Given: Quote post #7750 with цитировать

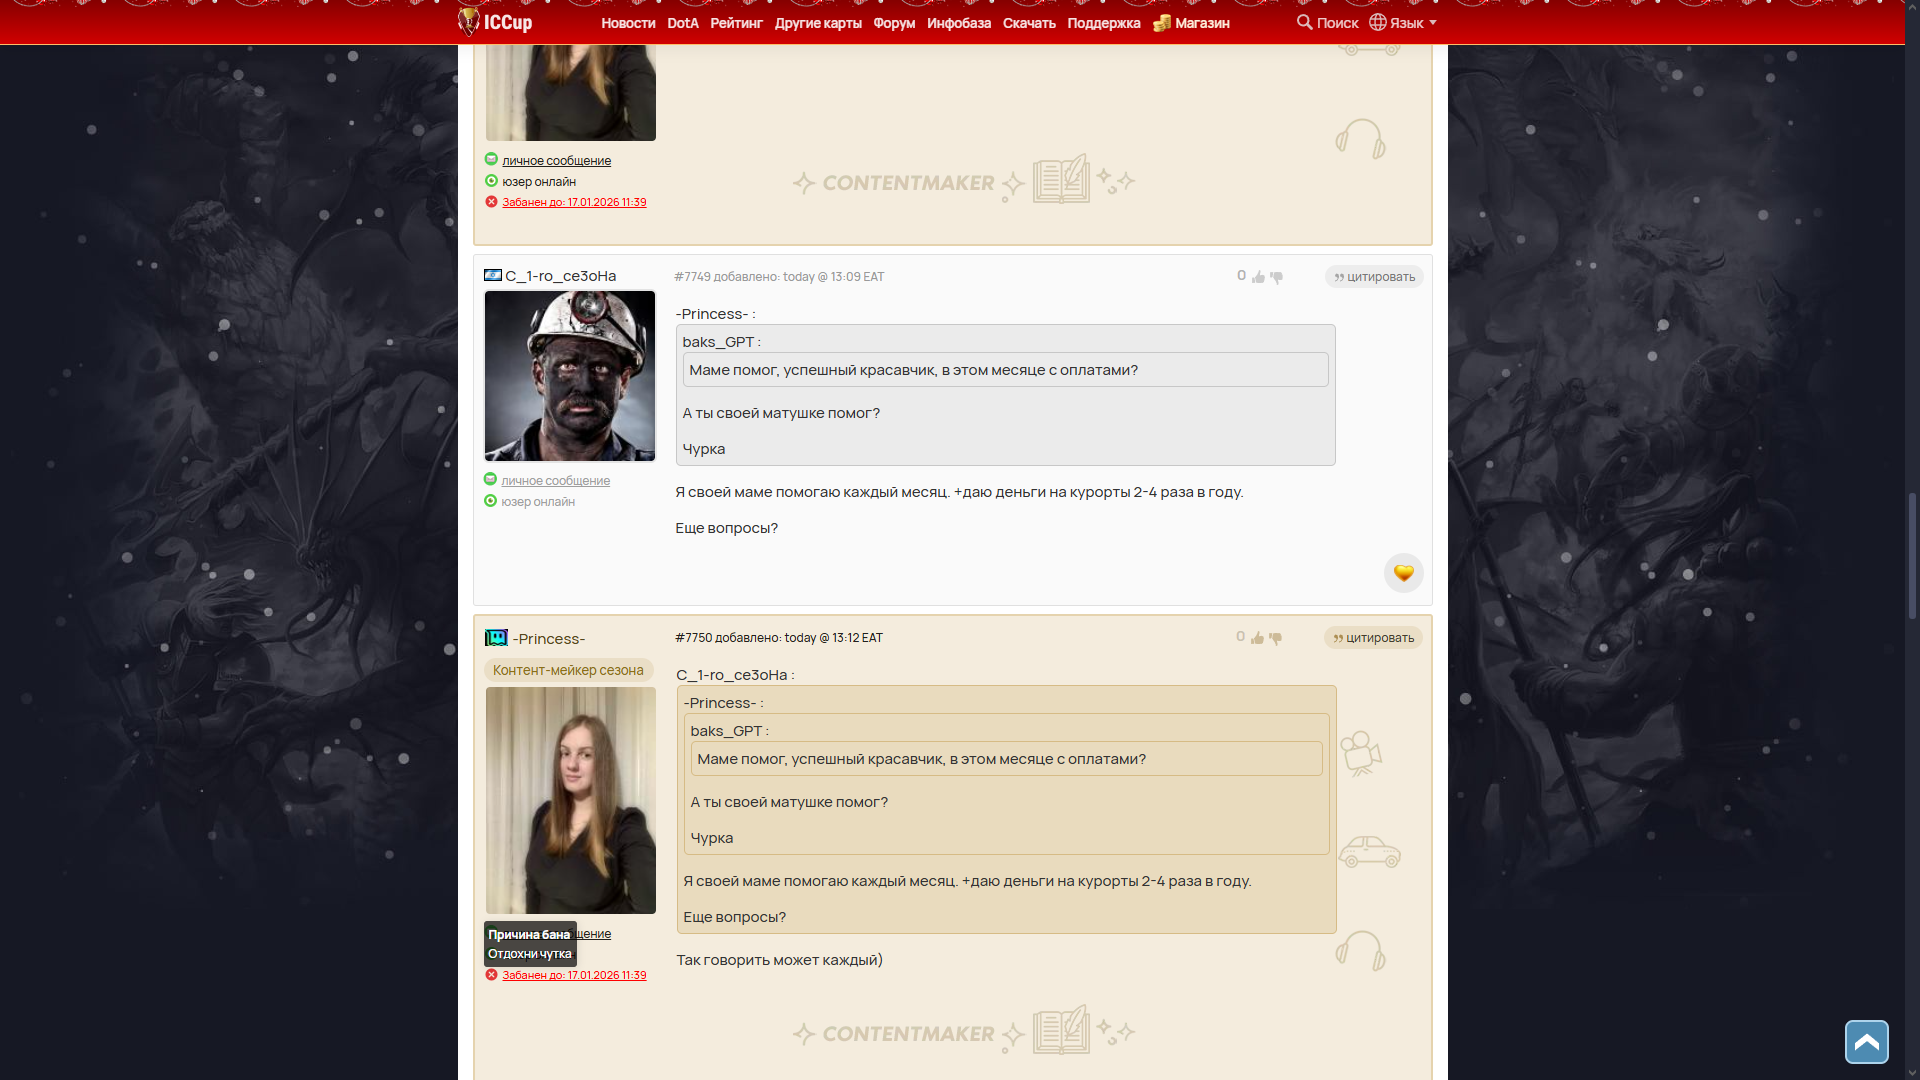Looking at the screenshot, I should pyautogui.click(x=1373, y=638).
